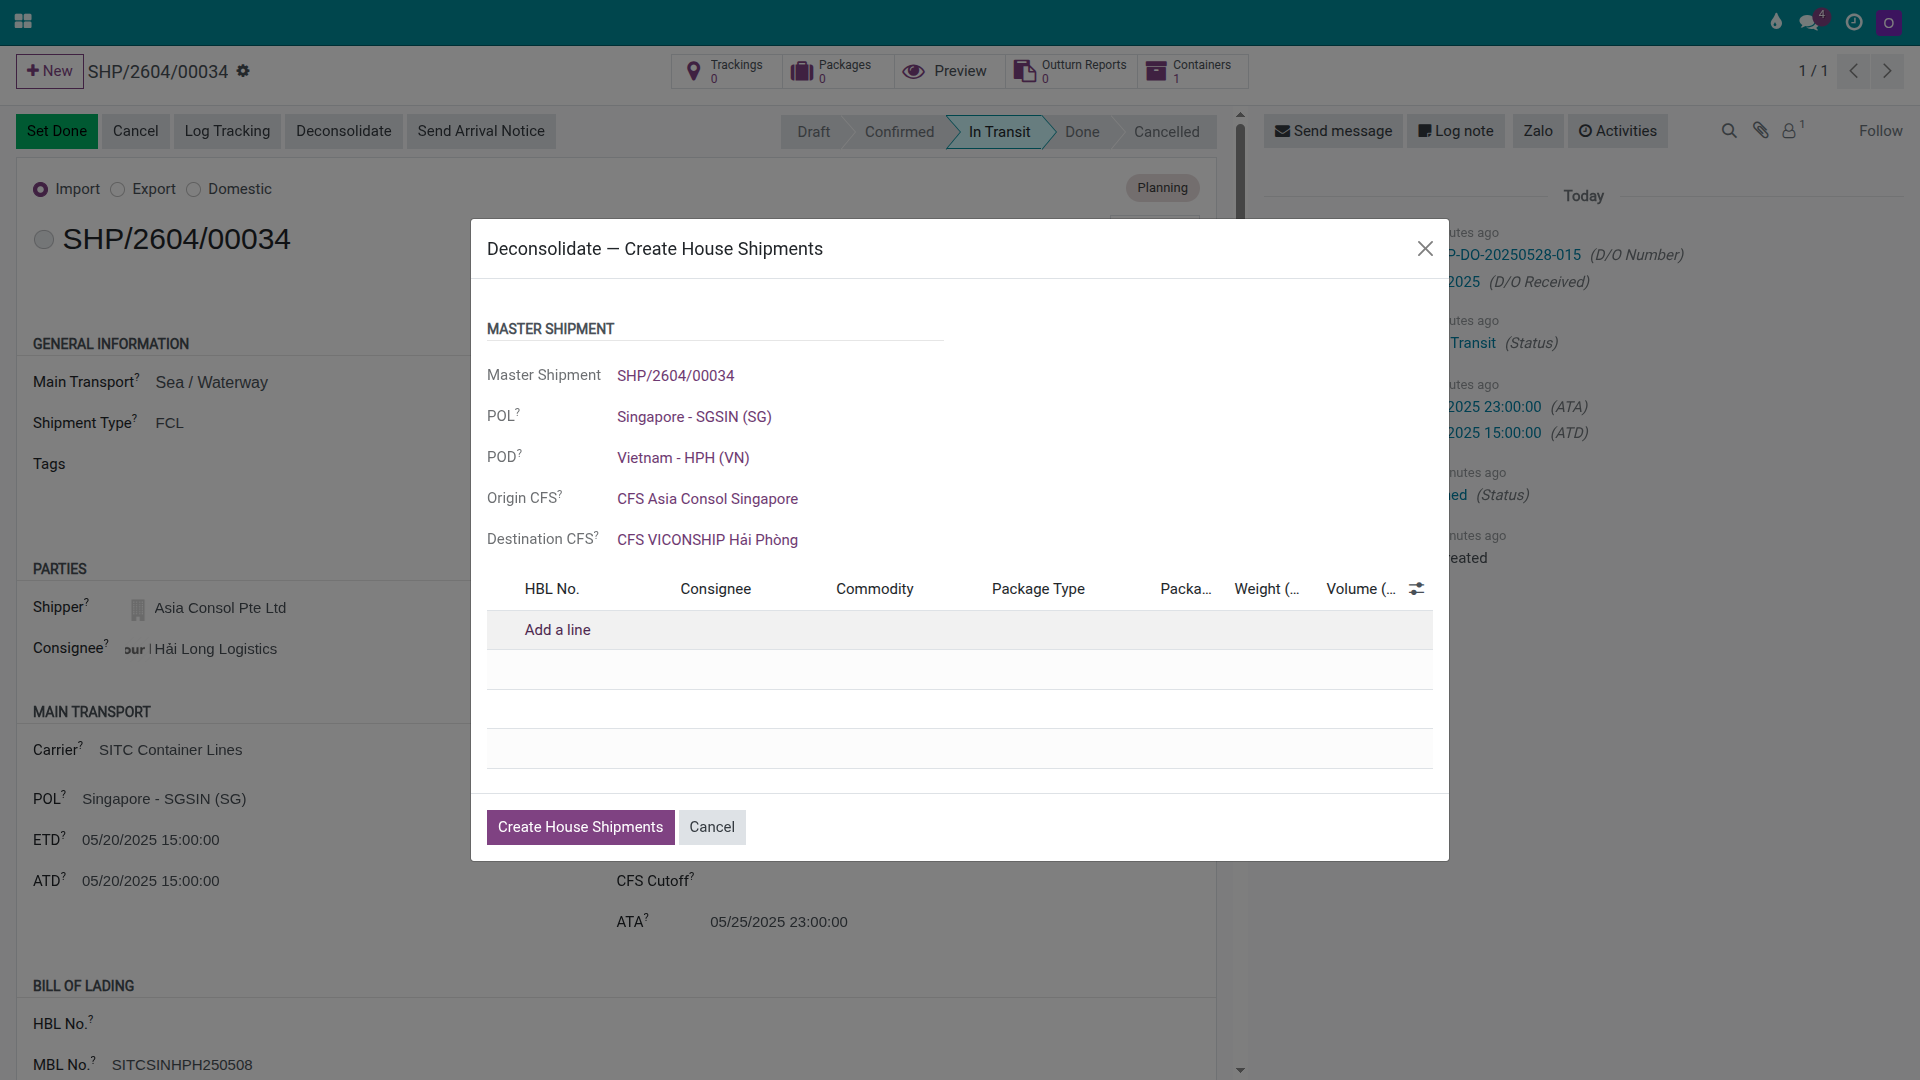Open Outturn Reports smart button
Viewport: 1920px width, 1080px height.
pyautogui.click(x=1071, y=71)
